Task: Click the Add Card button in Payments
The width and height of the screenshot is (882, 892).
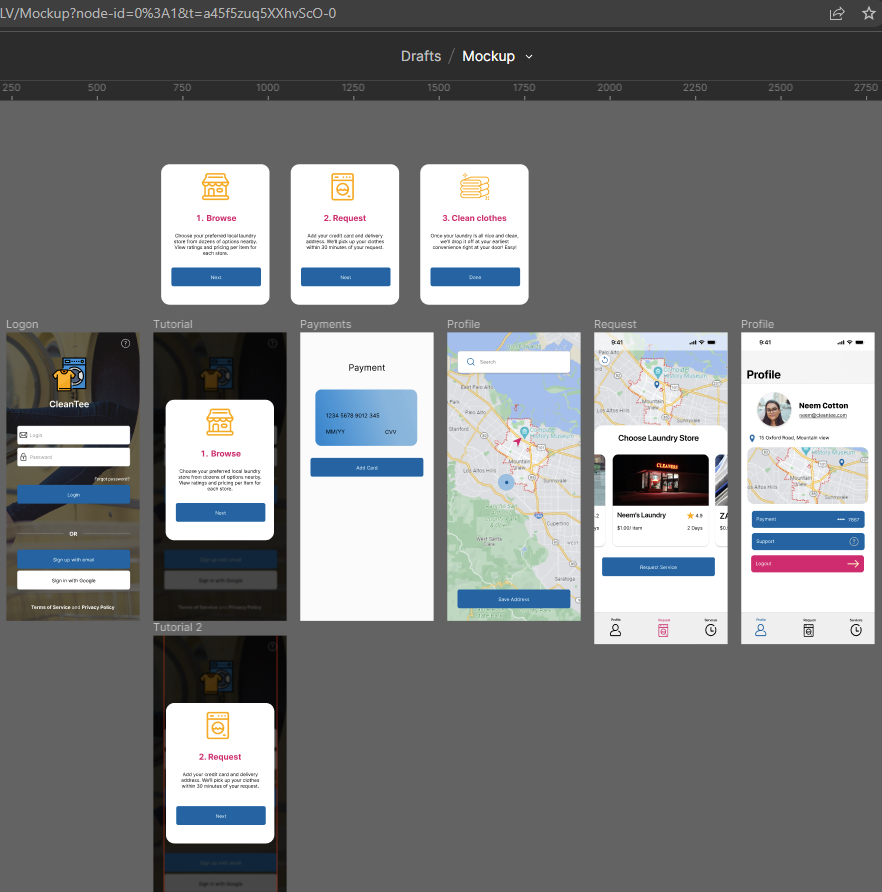Action: pyautogui.click(x=366, y=467)
